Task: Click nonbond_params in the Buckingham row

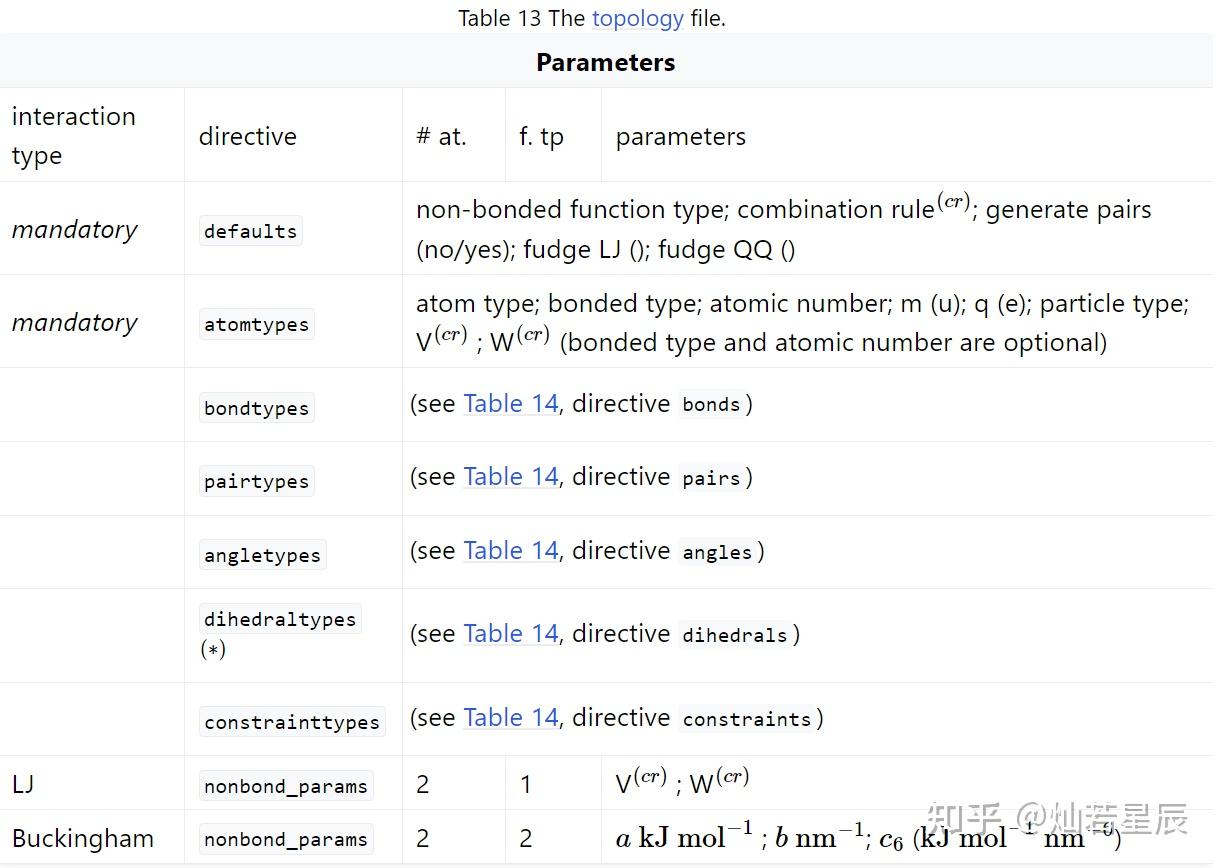Action: click(286, 839)
